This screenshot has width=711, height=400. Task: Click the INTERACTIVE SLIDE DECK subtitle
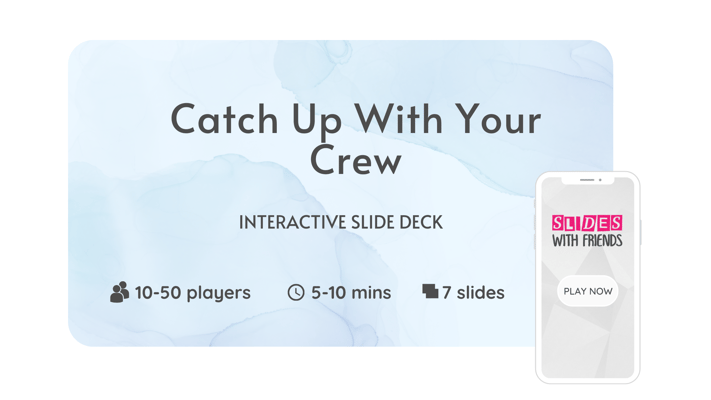tap(341, 222)
